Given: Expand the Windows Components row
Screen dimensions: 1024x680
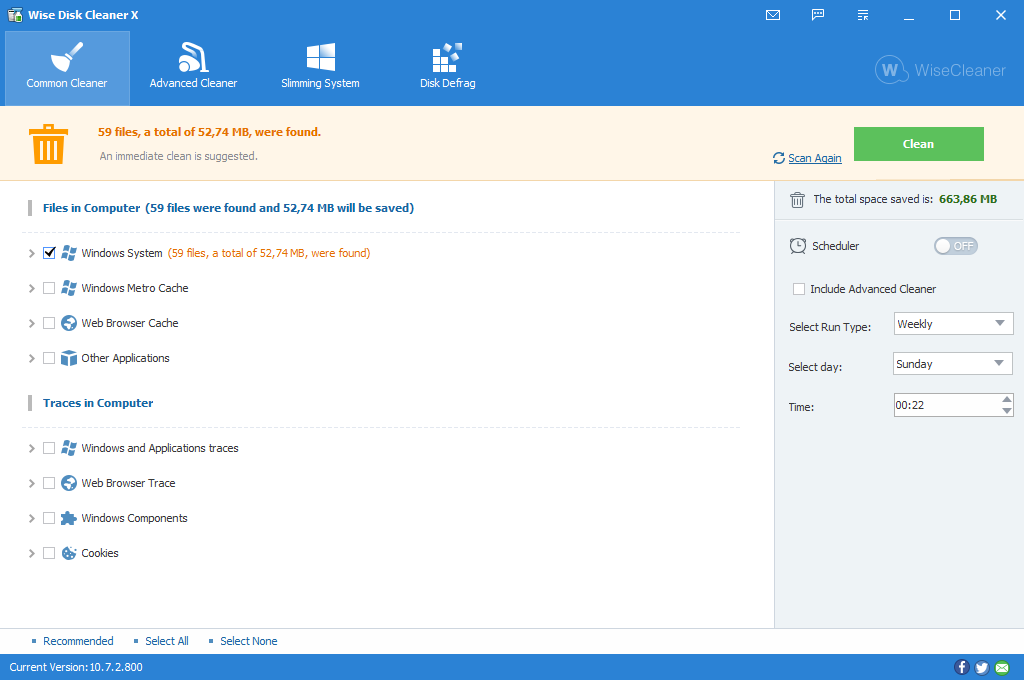Looking at the screenshot, I should coord(31,518).
